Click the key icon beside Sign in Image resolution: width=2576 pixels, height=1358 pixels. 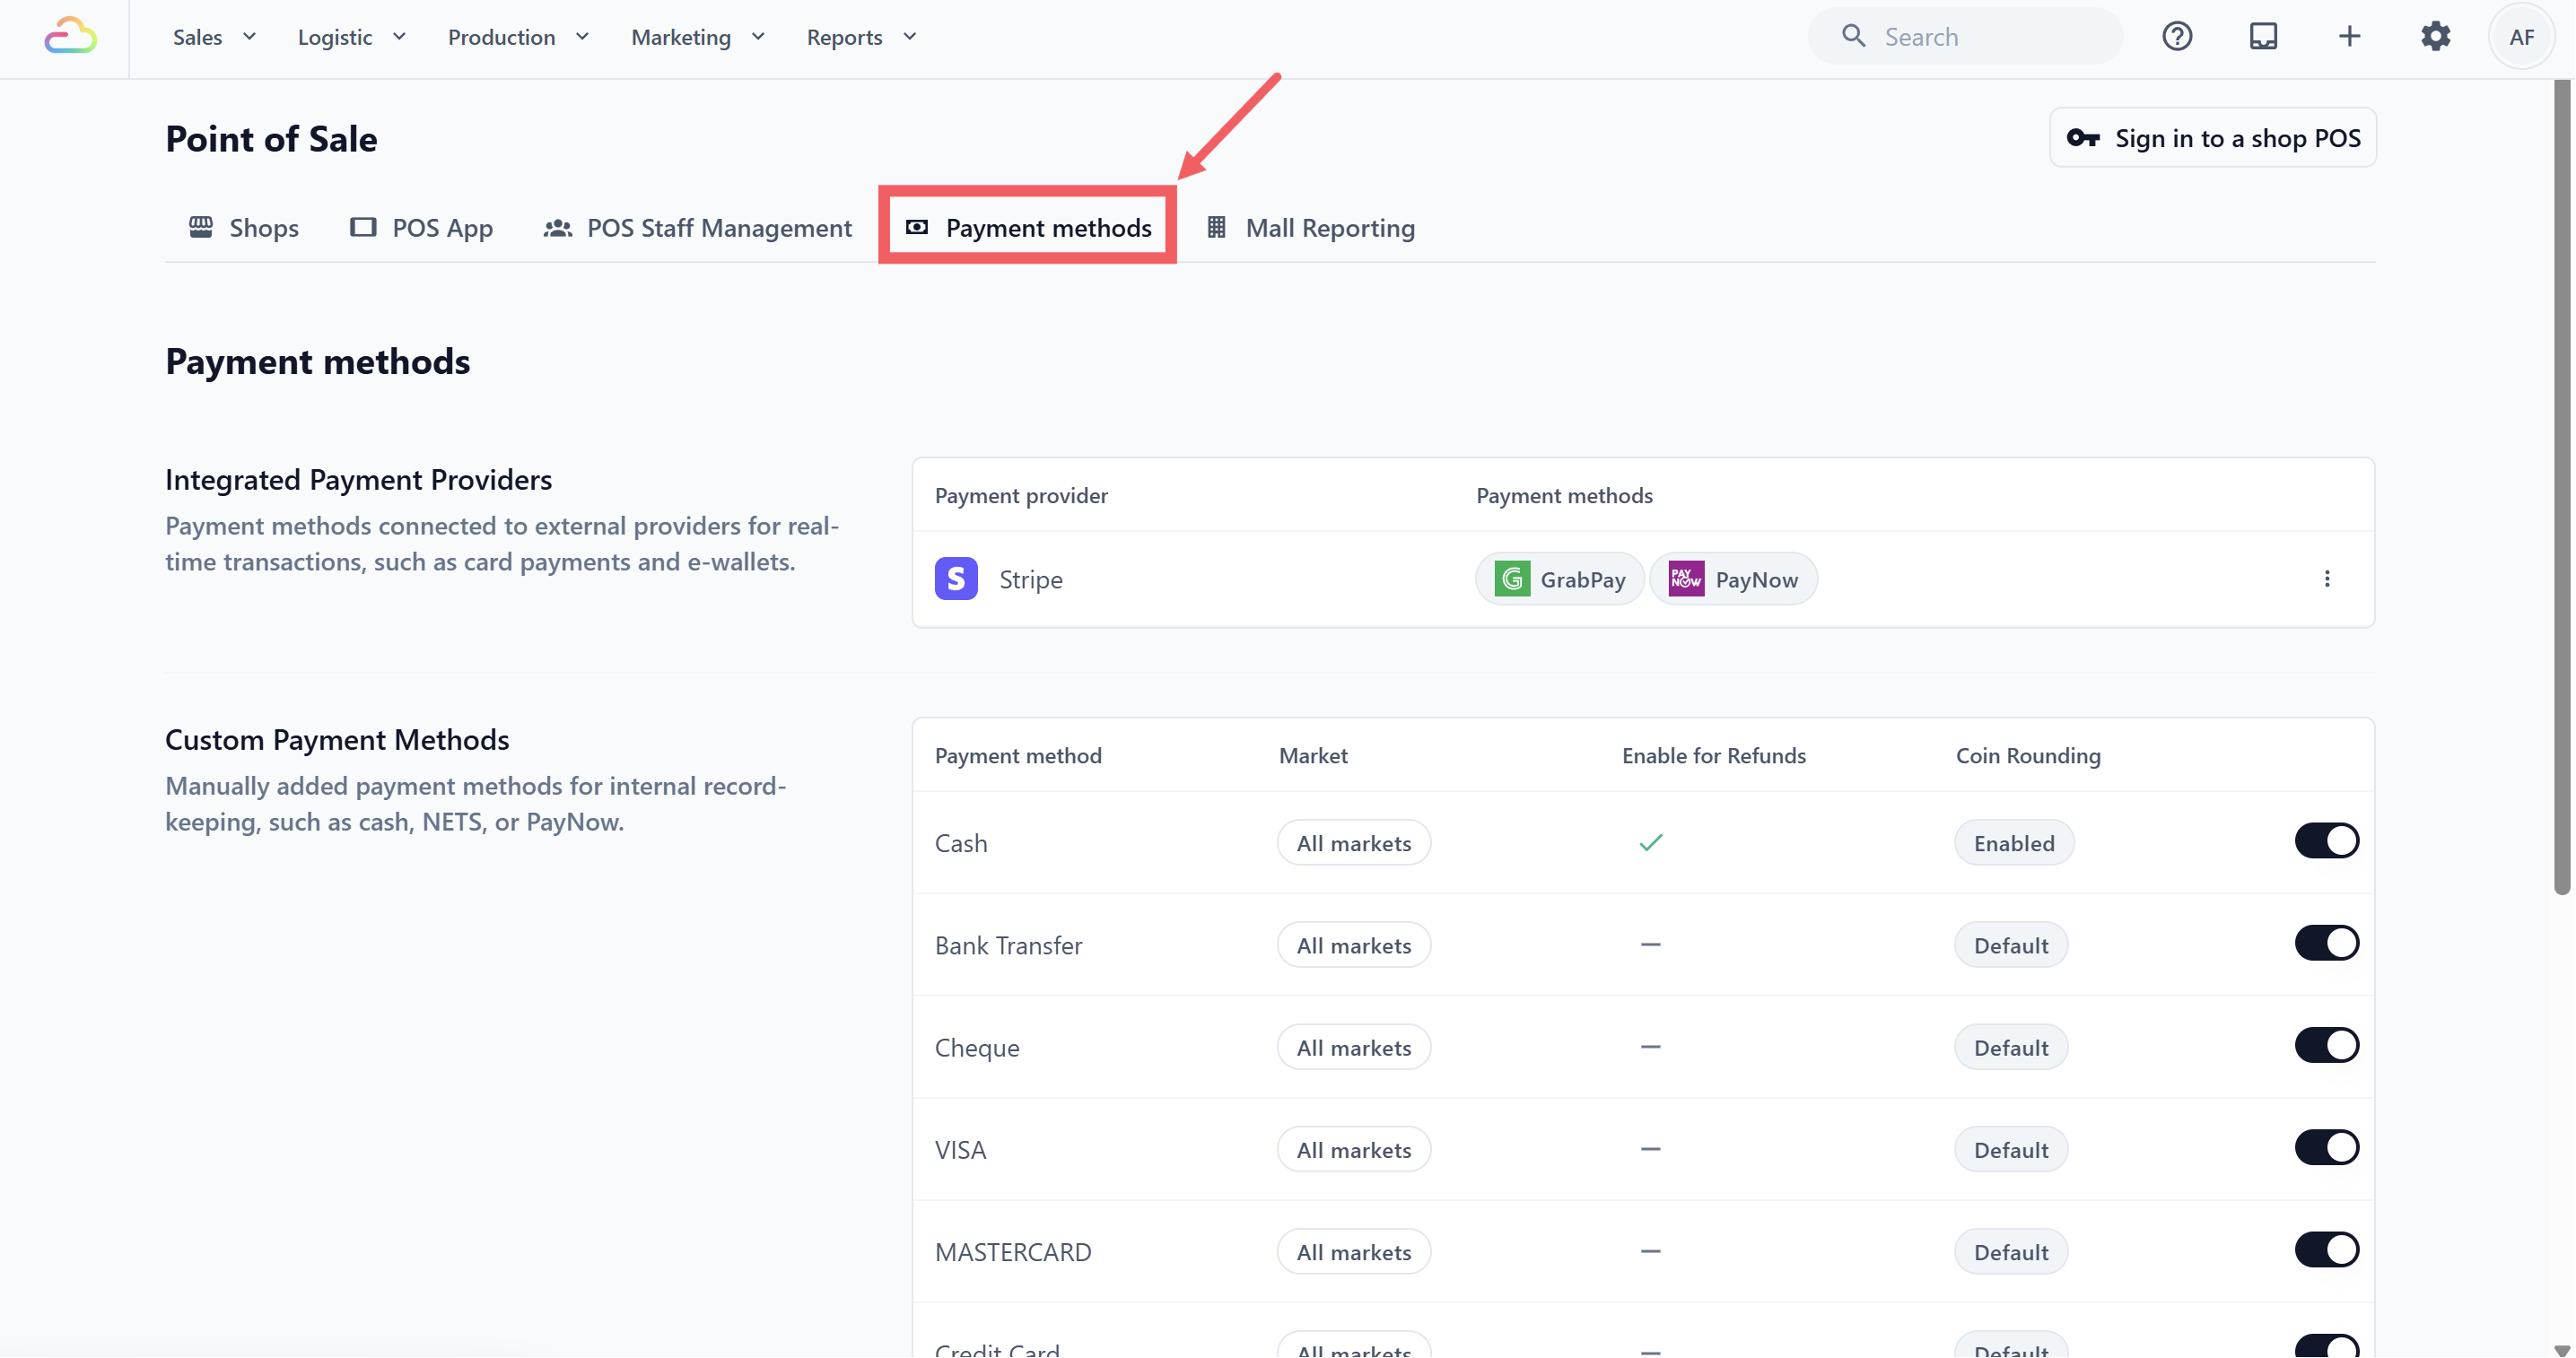pos(2083,138)
